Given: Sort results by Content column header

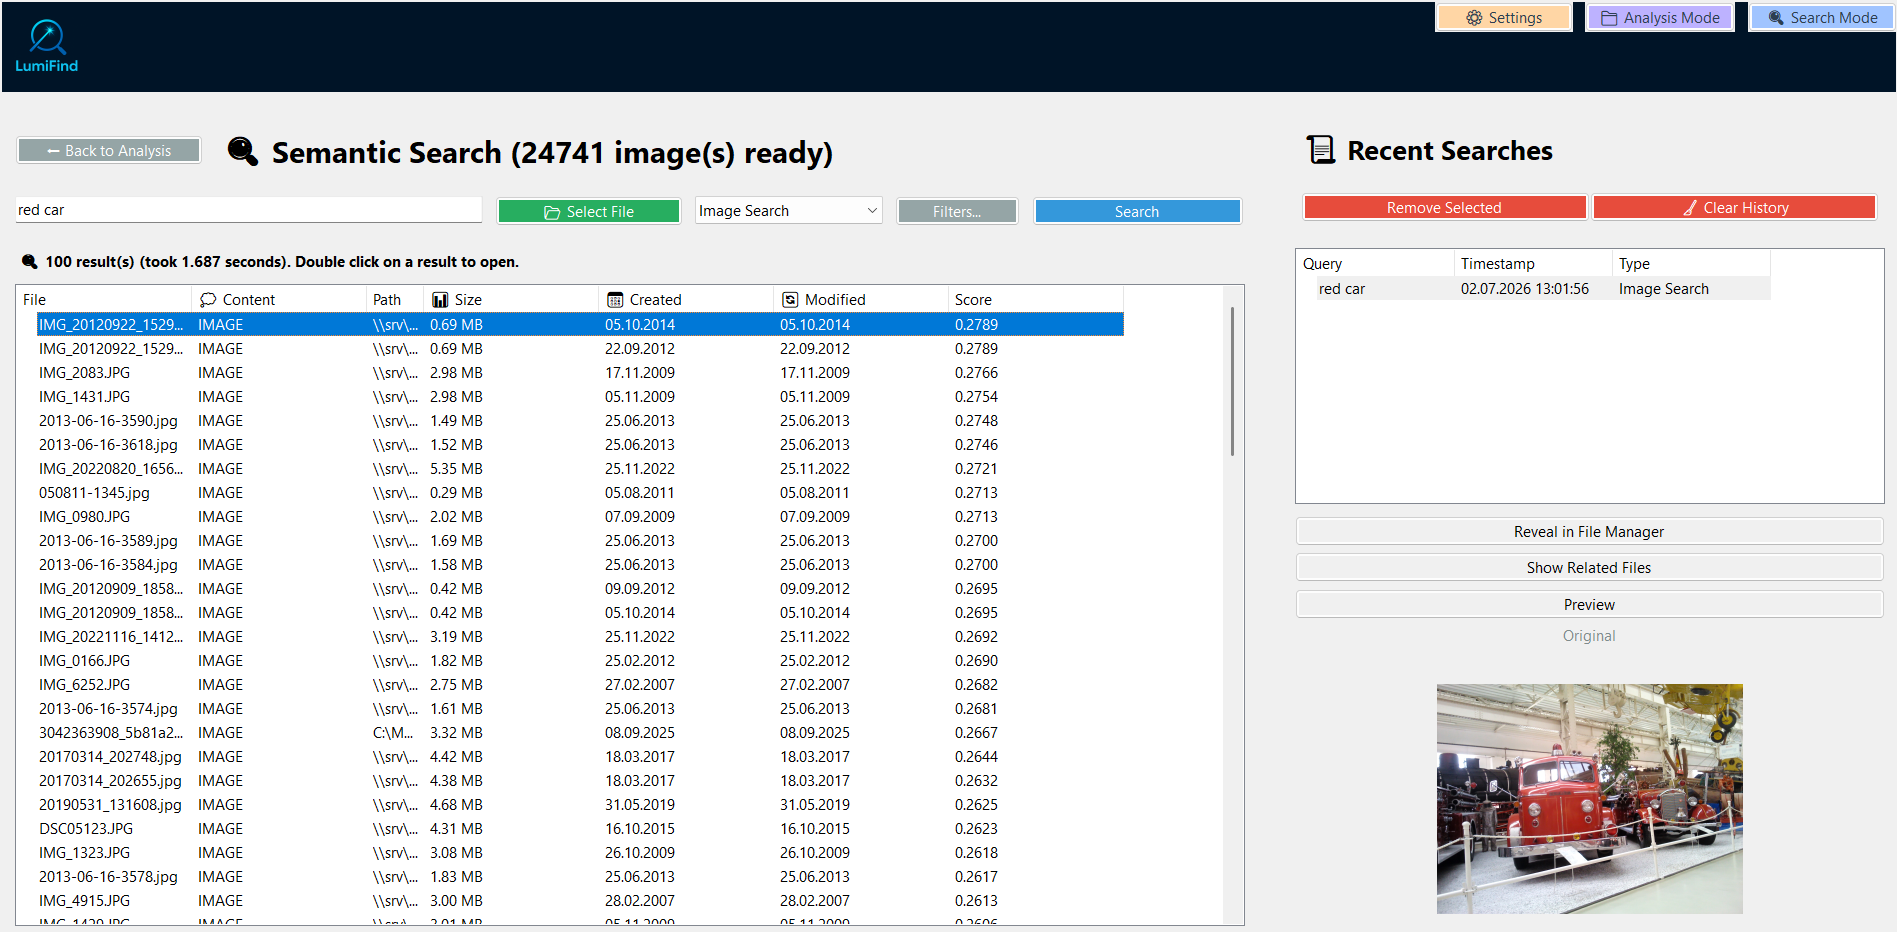Looking at the screenshot, I should tap(279, 300).
